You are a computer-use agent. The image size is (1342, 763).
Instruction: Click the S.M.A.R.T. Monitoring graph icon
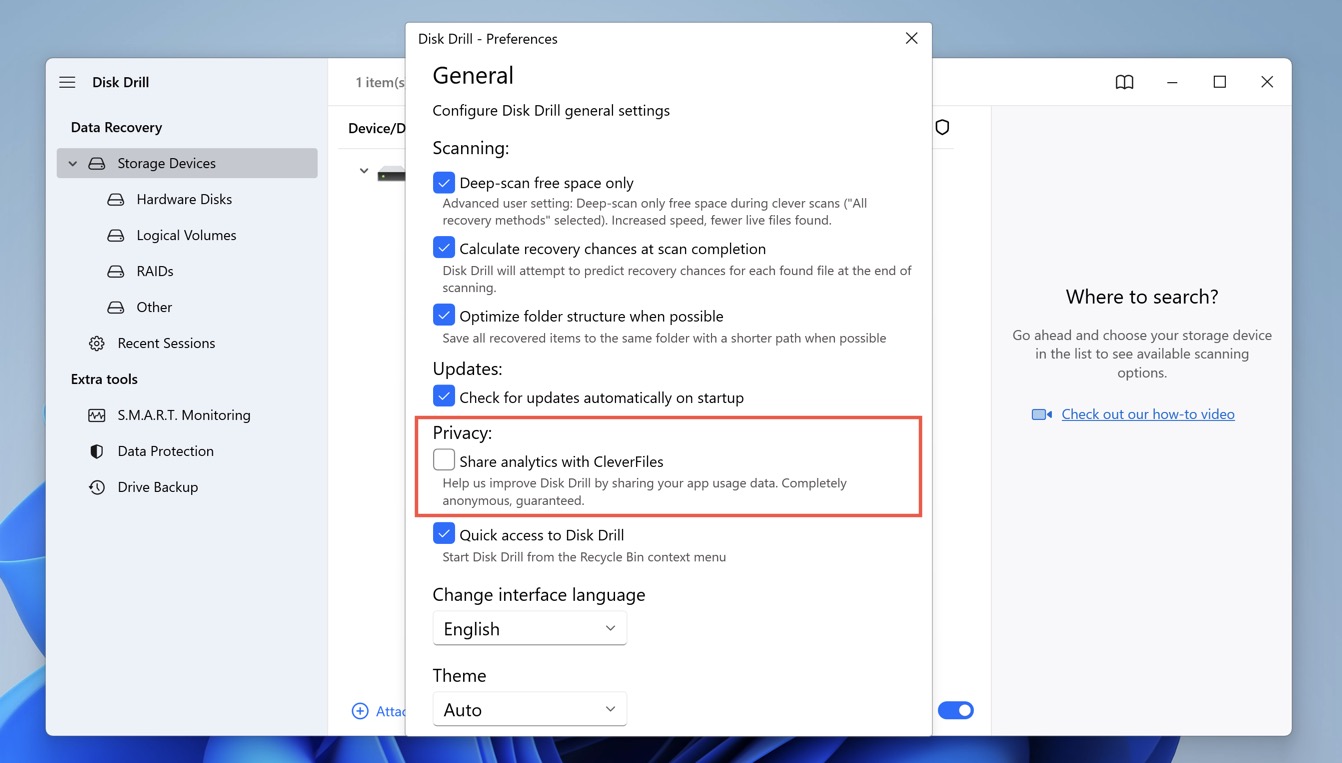pyautogui.click(x=96, y=415)
